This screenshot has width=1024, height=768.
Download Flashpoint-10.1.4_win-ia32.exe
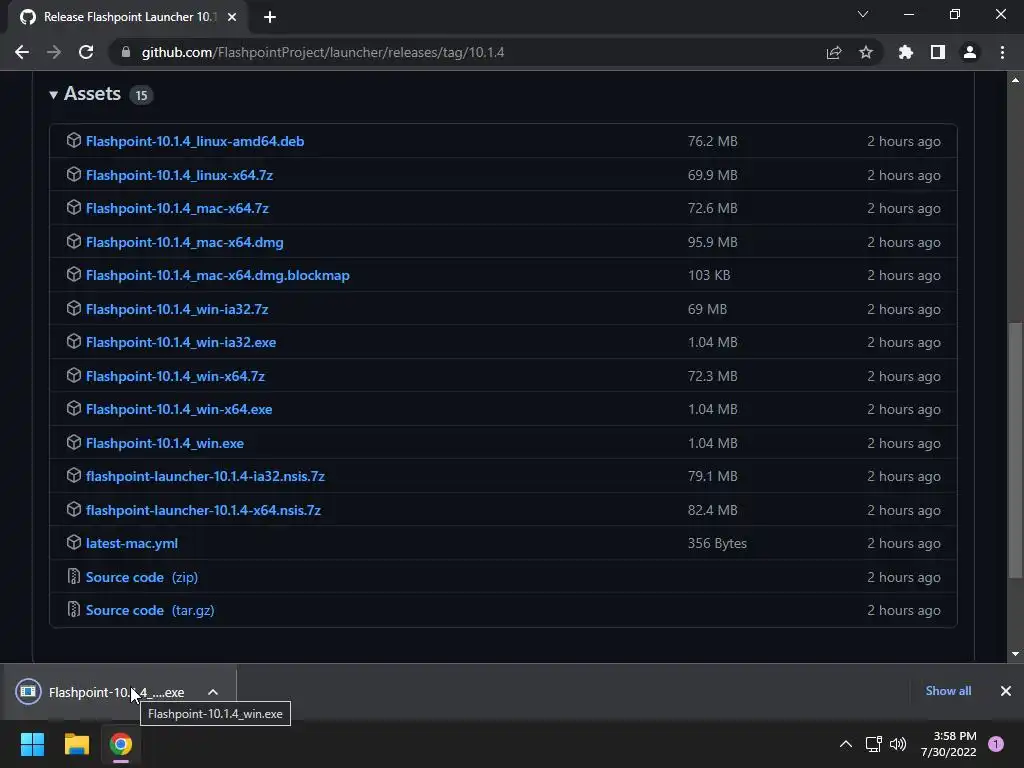pyautogui.click(x=181, y=342)
